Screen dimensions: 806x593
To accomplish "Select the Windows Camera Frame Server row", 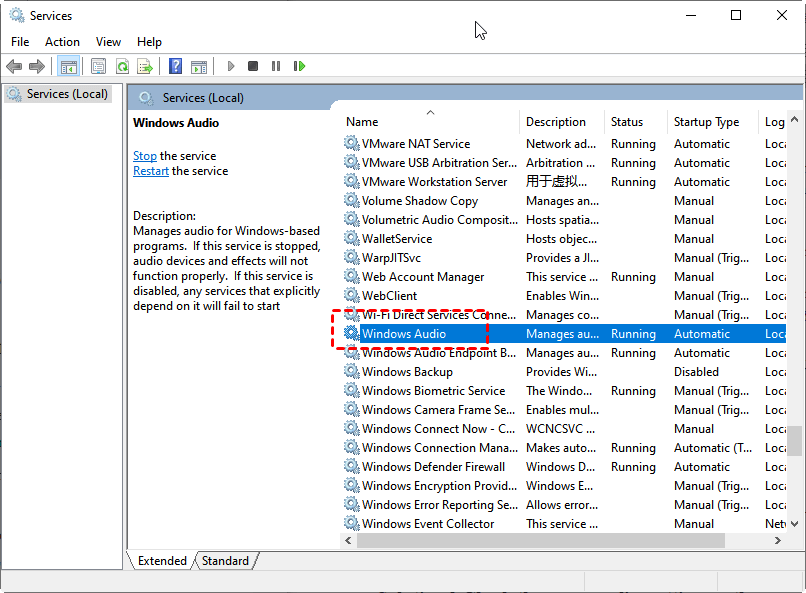I will (x=563, y=410).
